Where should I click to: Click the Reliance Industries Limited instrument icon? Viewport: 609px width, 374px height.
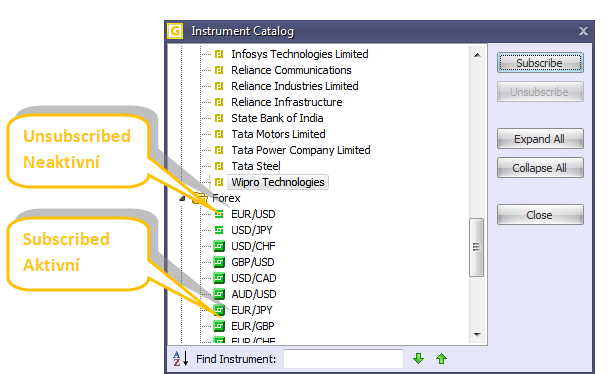pos(219,86)
